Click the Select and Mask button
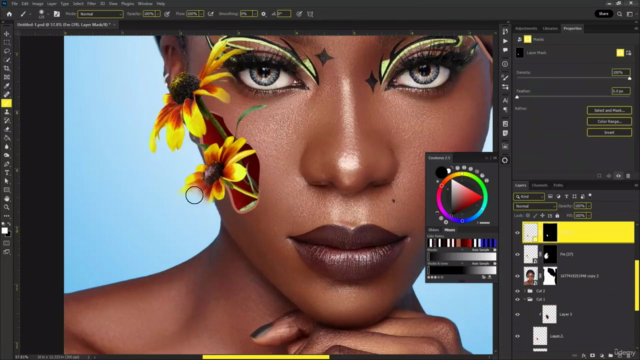 pos(609,110)
